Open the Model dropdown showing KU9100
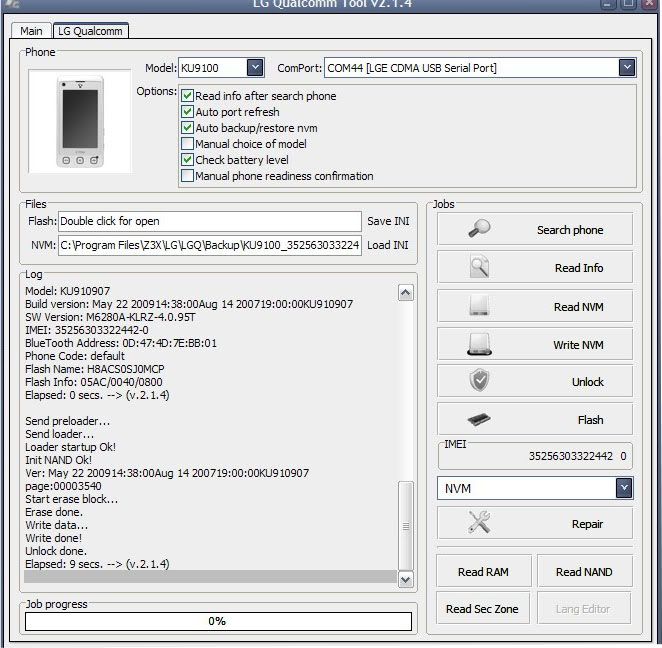662x648 pixels. [x=255, y=68]
